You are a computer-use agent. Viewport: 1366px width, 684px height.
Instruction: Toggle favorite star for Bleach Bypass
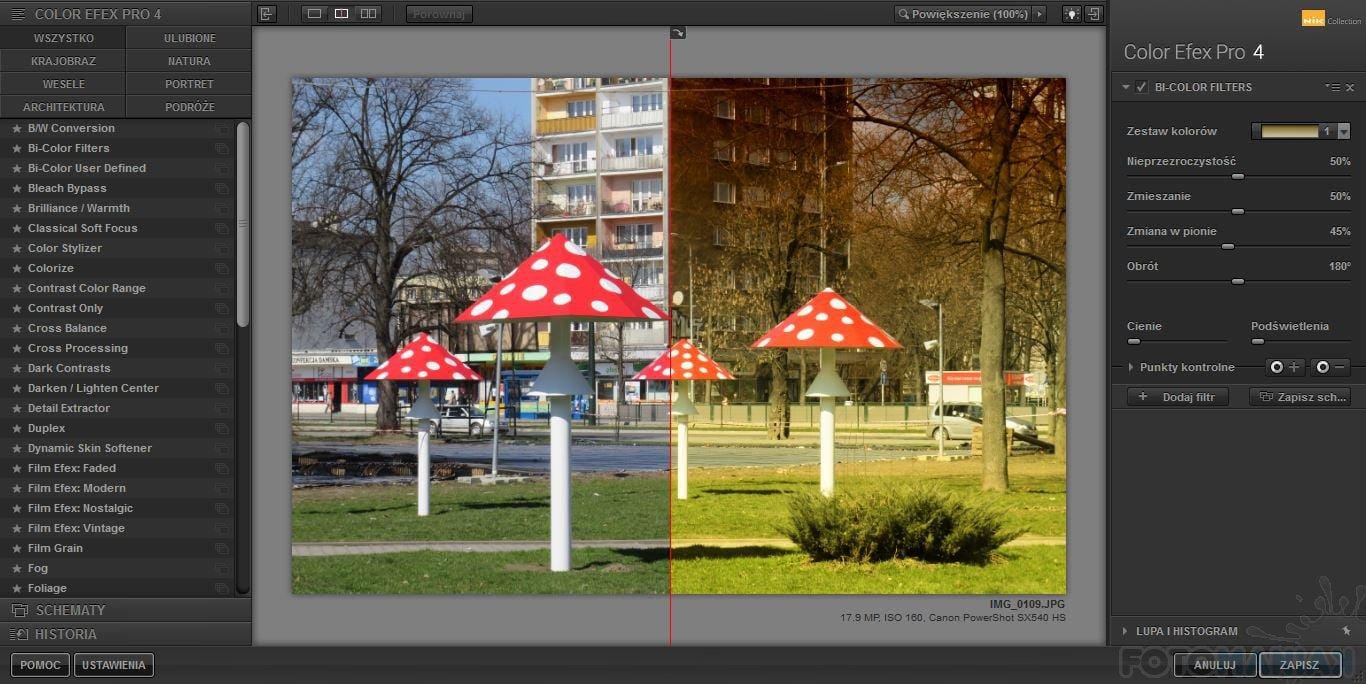(x=16, y=188)
